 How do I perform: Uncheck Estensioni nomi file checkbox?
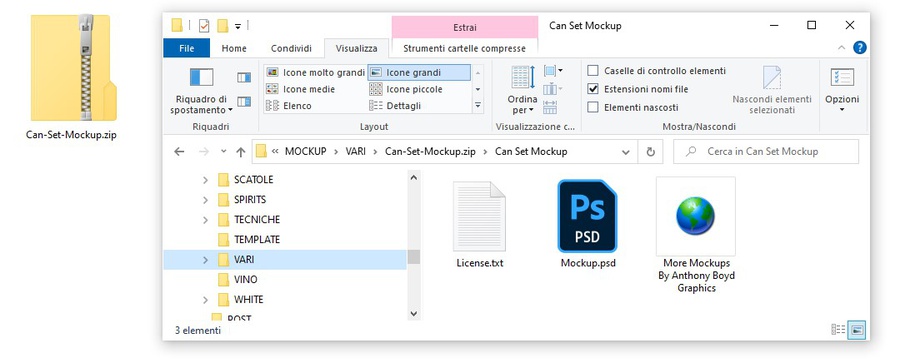click(593, 89)
